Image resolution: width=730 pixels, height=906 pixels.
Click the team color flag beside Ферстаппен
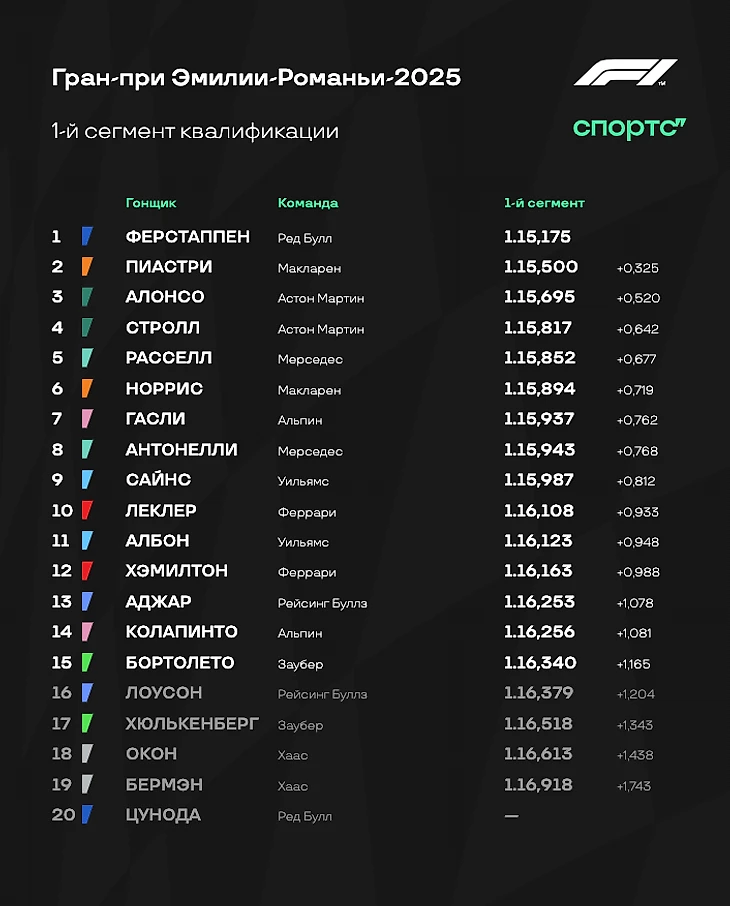[x=87, y=237]
